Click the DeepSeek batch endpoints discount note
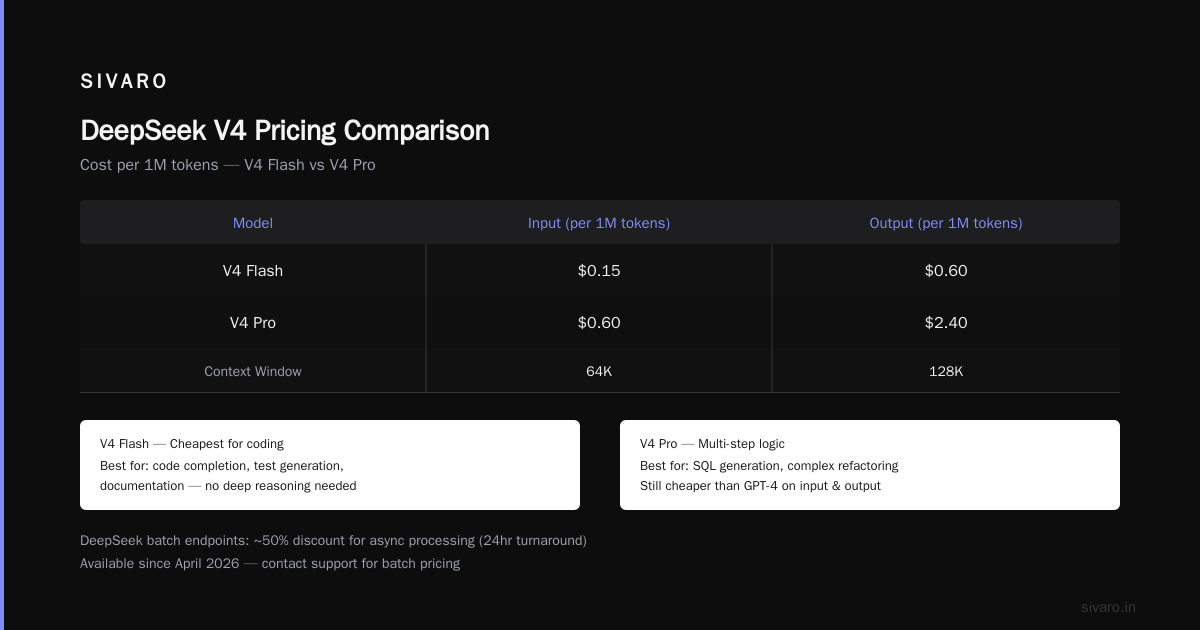The image size is (1200, 630). [x=333, y=541]
